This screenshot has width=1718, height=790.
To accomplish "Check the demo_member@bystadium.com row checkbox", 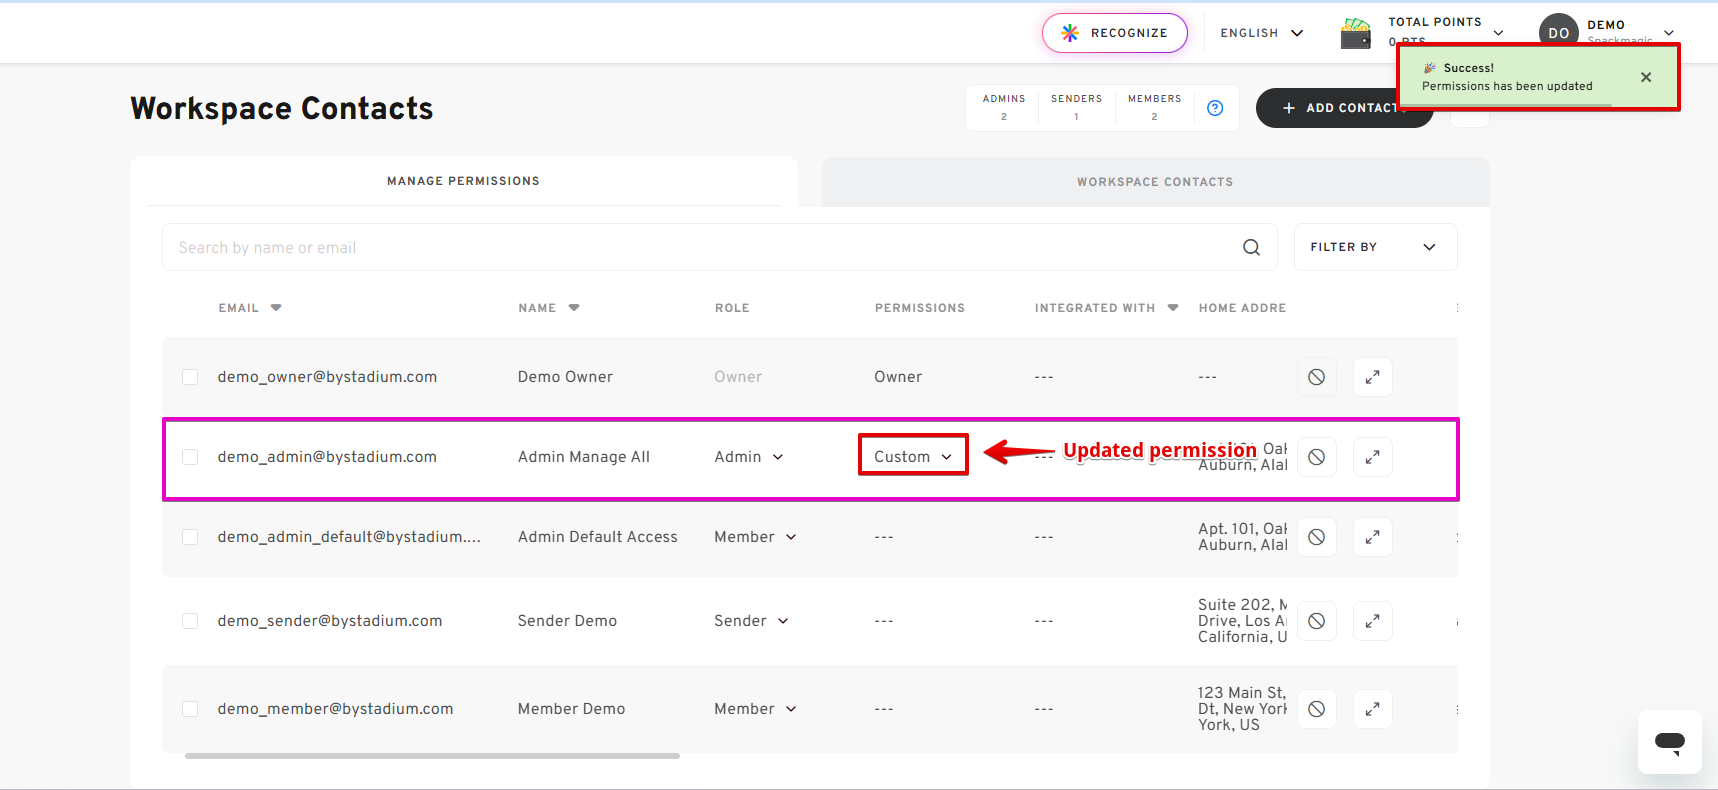I will 190,709.
